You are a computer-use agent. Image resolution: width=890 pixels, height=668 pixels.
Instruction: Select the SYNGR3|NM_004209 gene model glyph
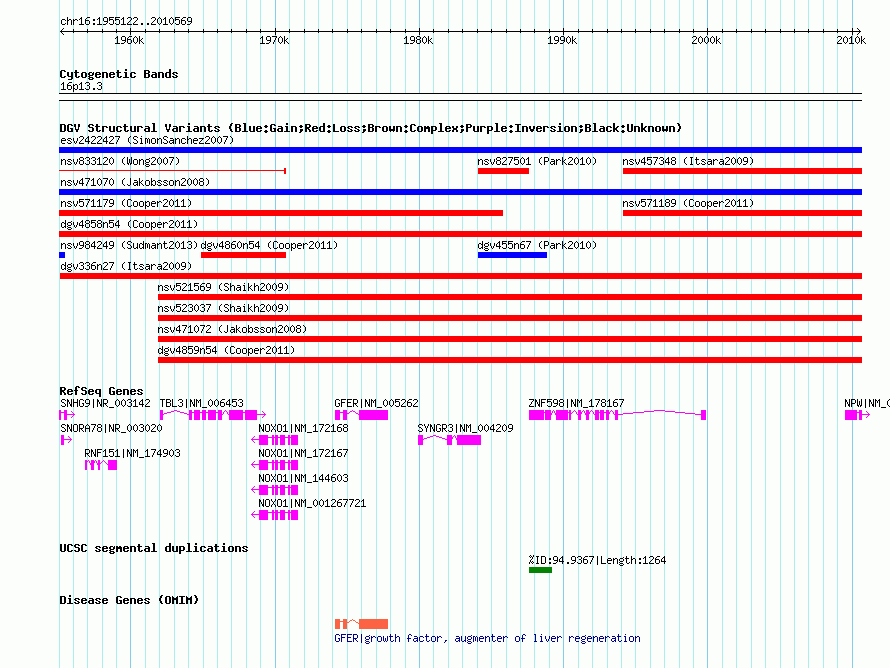[x=450, y=440]
